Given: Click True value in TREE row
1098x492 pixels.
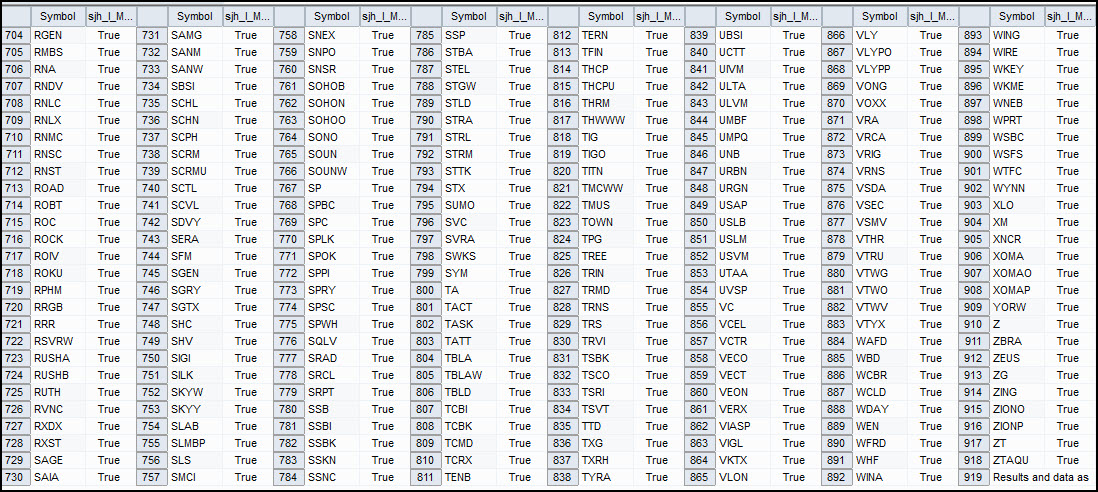Looking at the screenshot, I should tap(657, 256).
